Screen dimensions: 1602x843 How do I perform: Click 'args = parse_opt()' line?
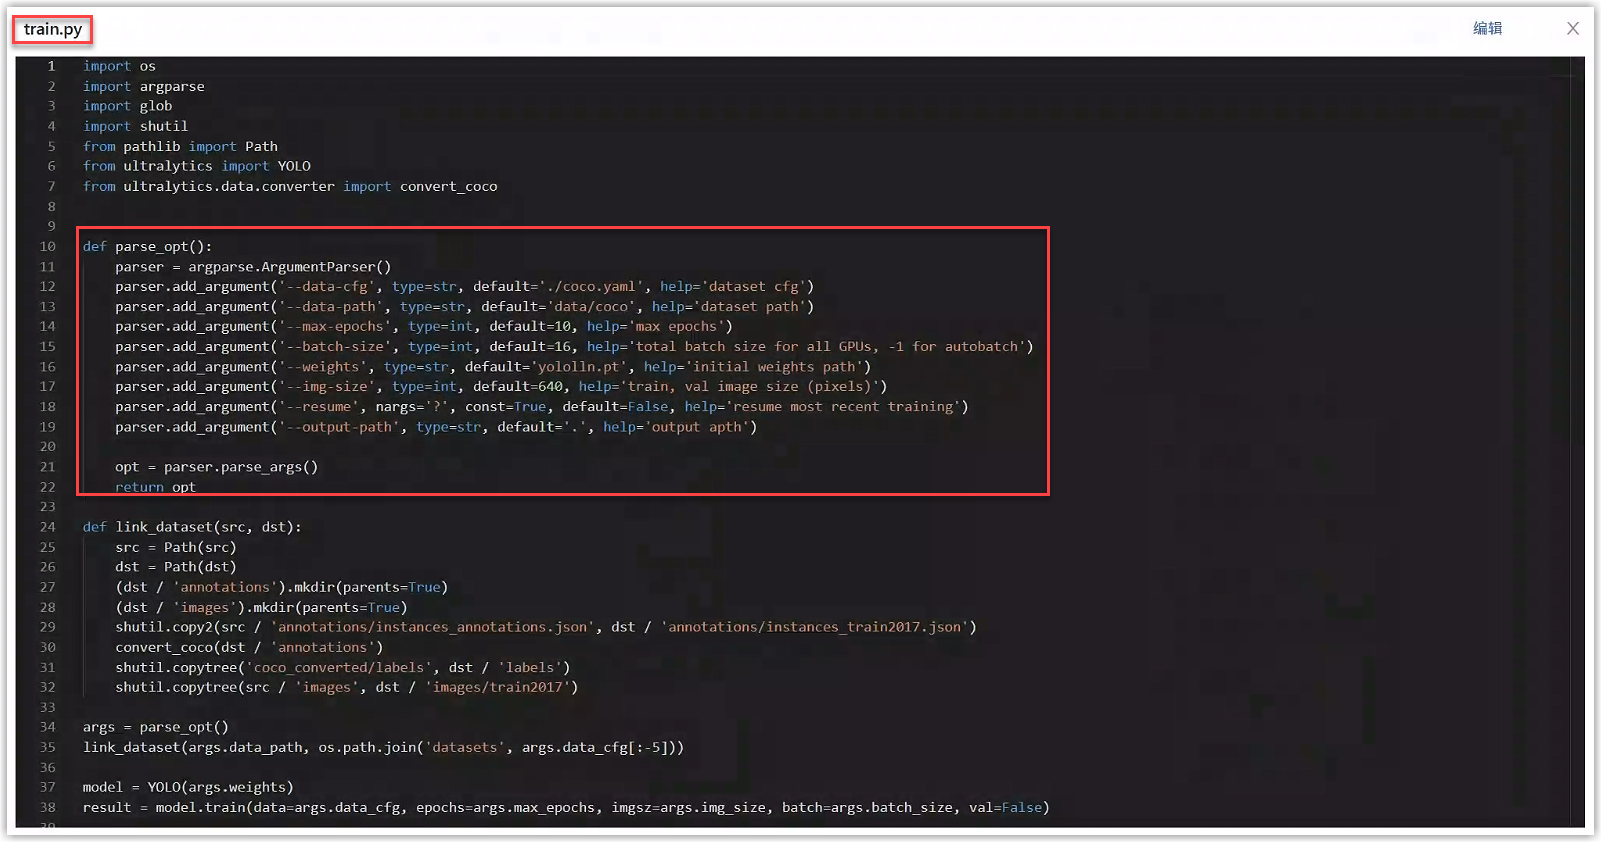[x=156, y=727]
